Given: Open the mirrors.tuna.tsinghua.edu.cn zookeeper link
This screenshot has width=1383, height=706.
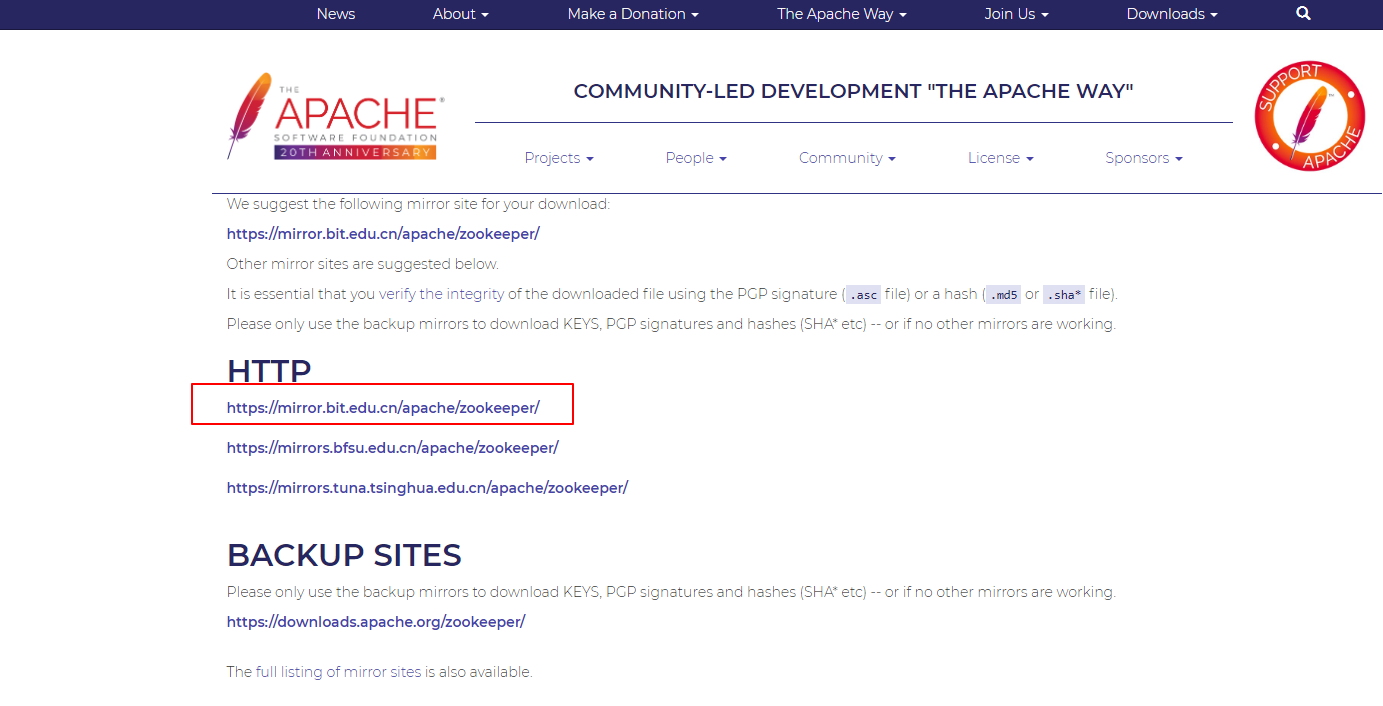Looking at the screenshot, I should [427, 488].
